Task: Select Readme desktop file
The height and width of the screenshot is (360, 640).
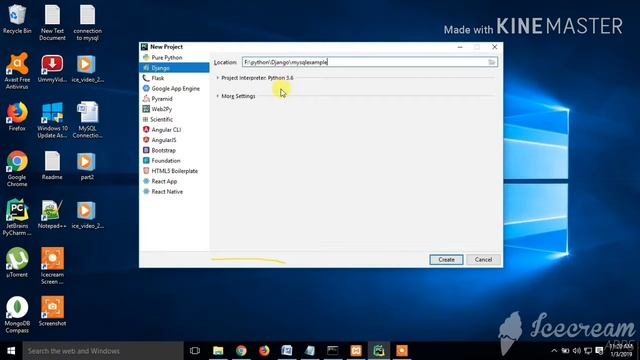Action: pyautogui.click(x=52, y=165)
